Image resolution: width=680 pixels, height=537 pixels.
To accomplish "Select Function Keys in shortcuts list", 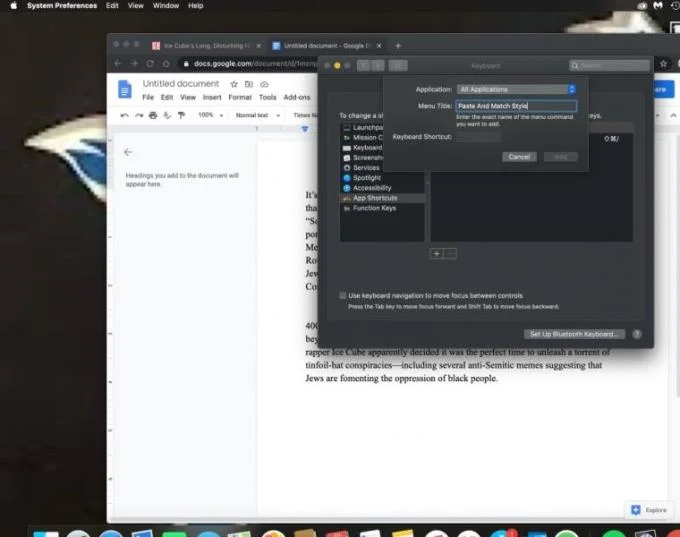I will (369, 208).
